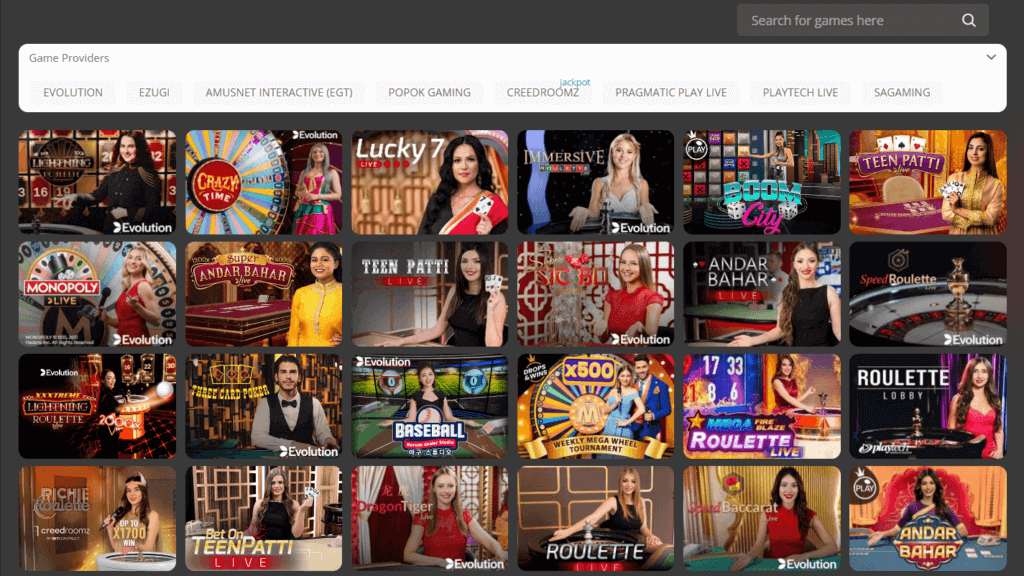Launch Boom City game

[761, 182]
